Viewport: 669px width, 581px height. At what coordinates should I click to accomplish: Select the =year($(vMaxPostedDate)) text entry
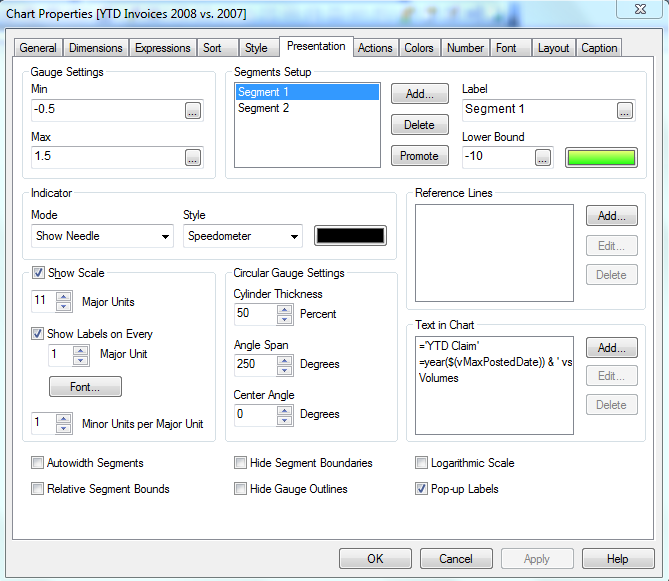point(495,362)
